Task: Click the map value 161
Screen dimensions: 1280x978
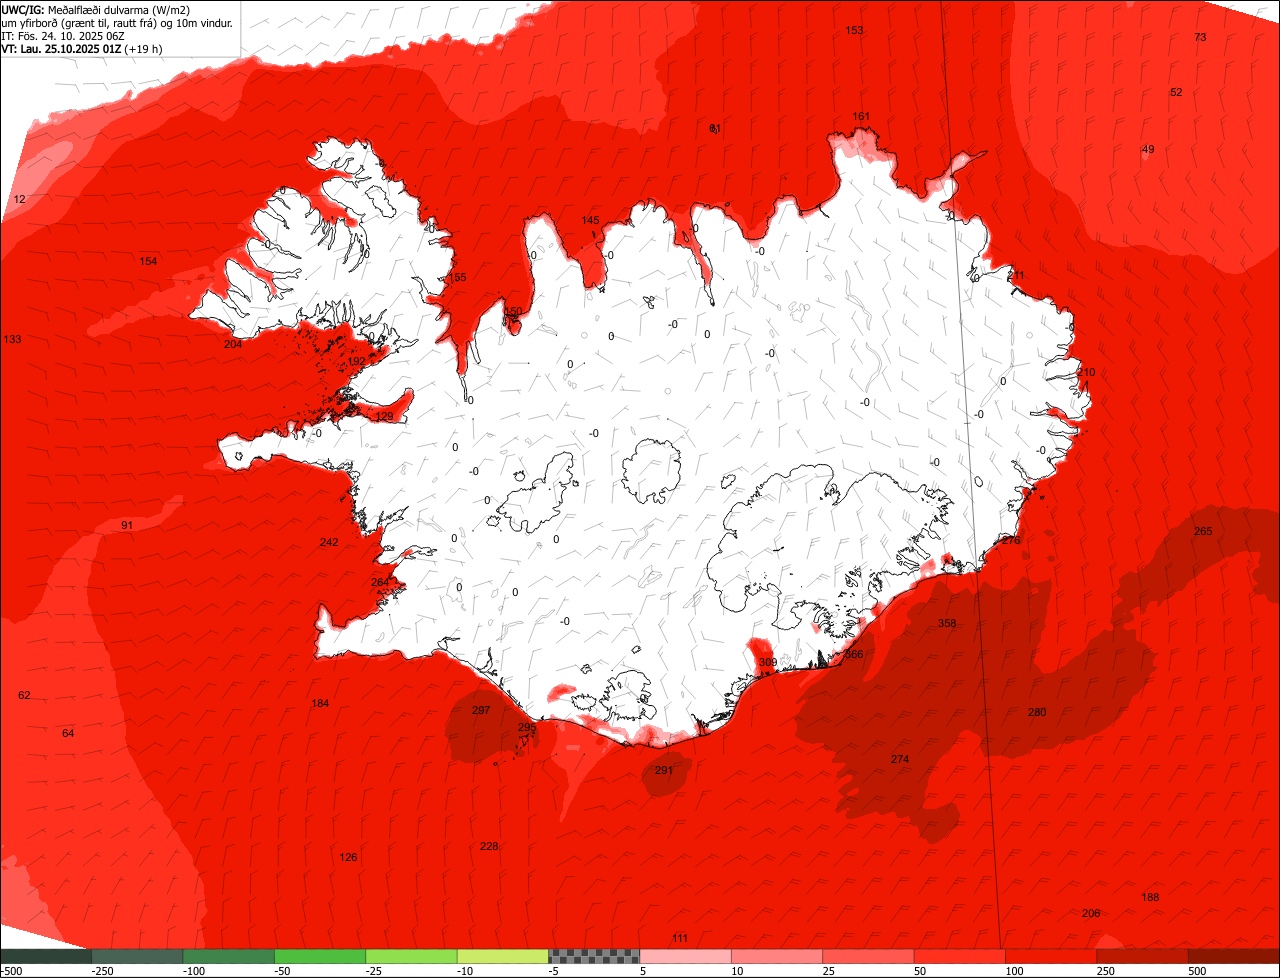Action: pos(861,116)
